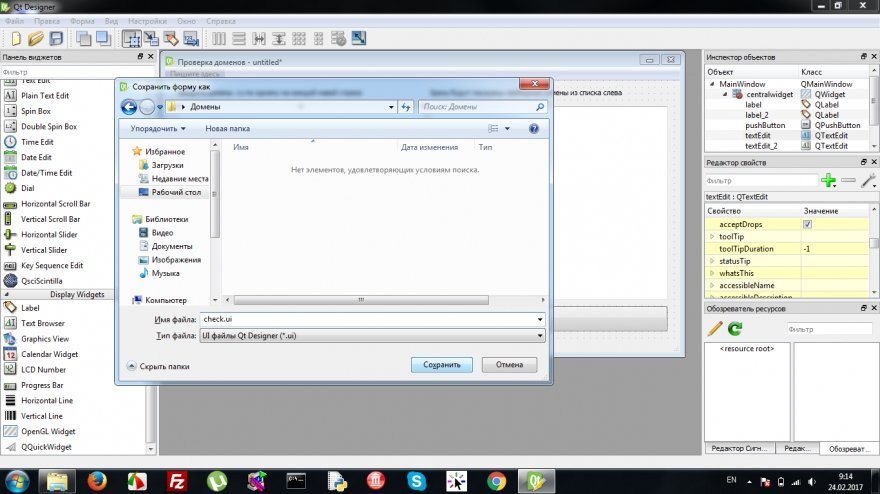
Task: Select the Edit Widgets mode icon
Action: click(x=131, y=38)
